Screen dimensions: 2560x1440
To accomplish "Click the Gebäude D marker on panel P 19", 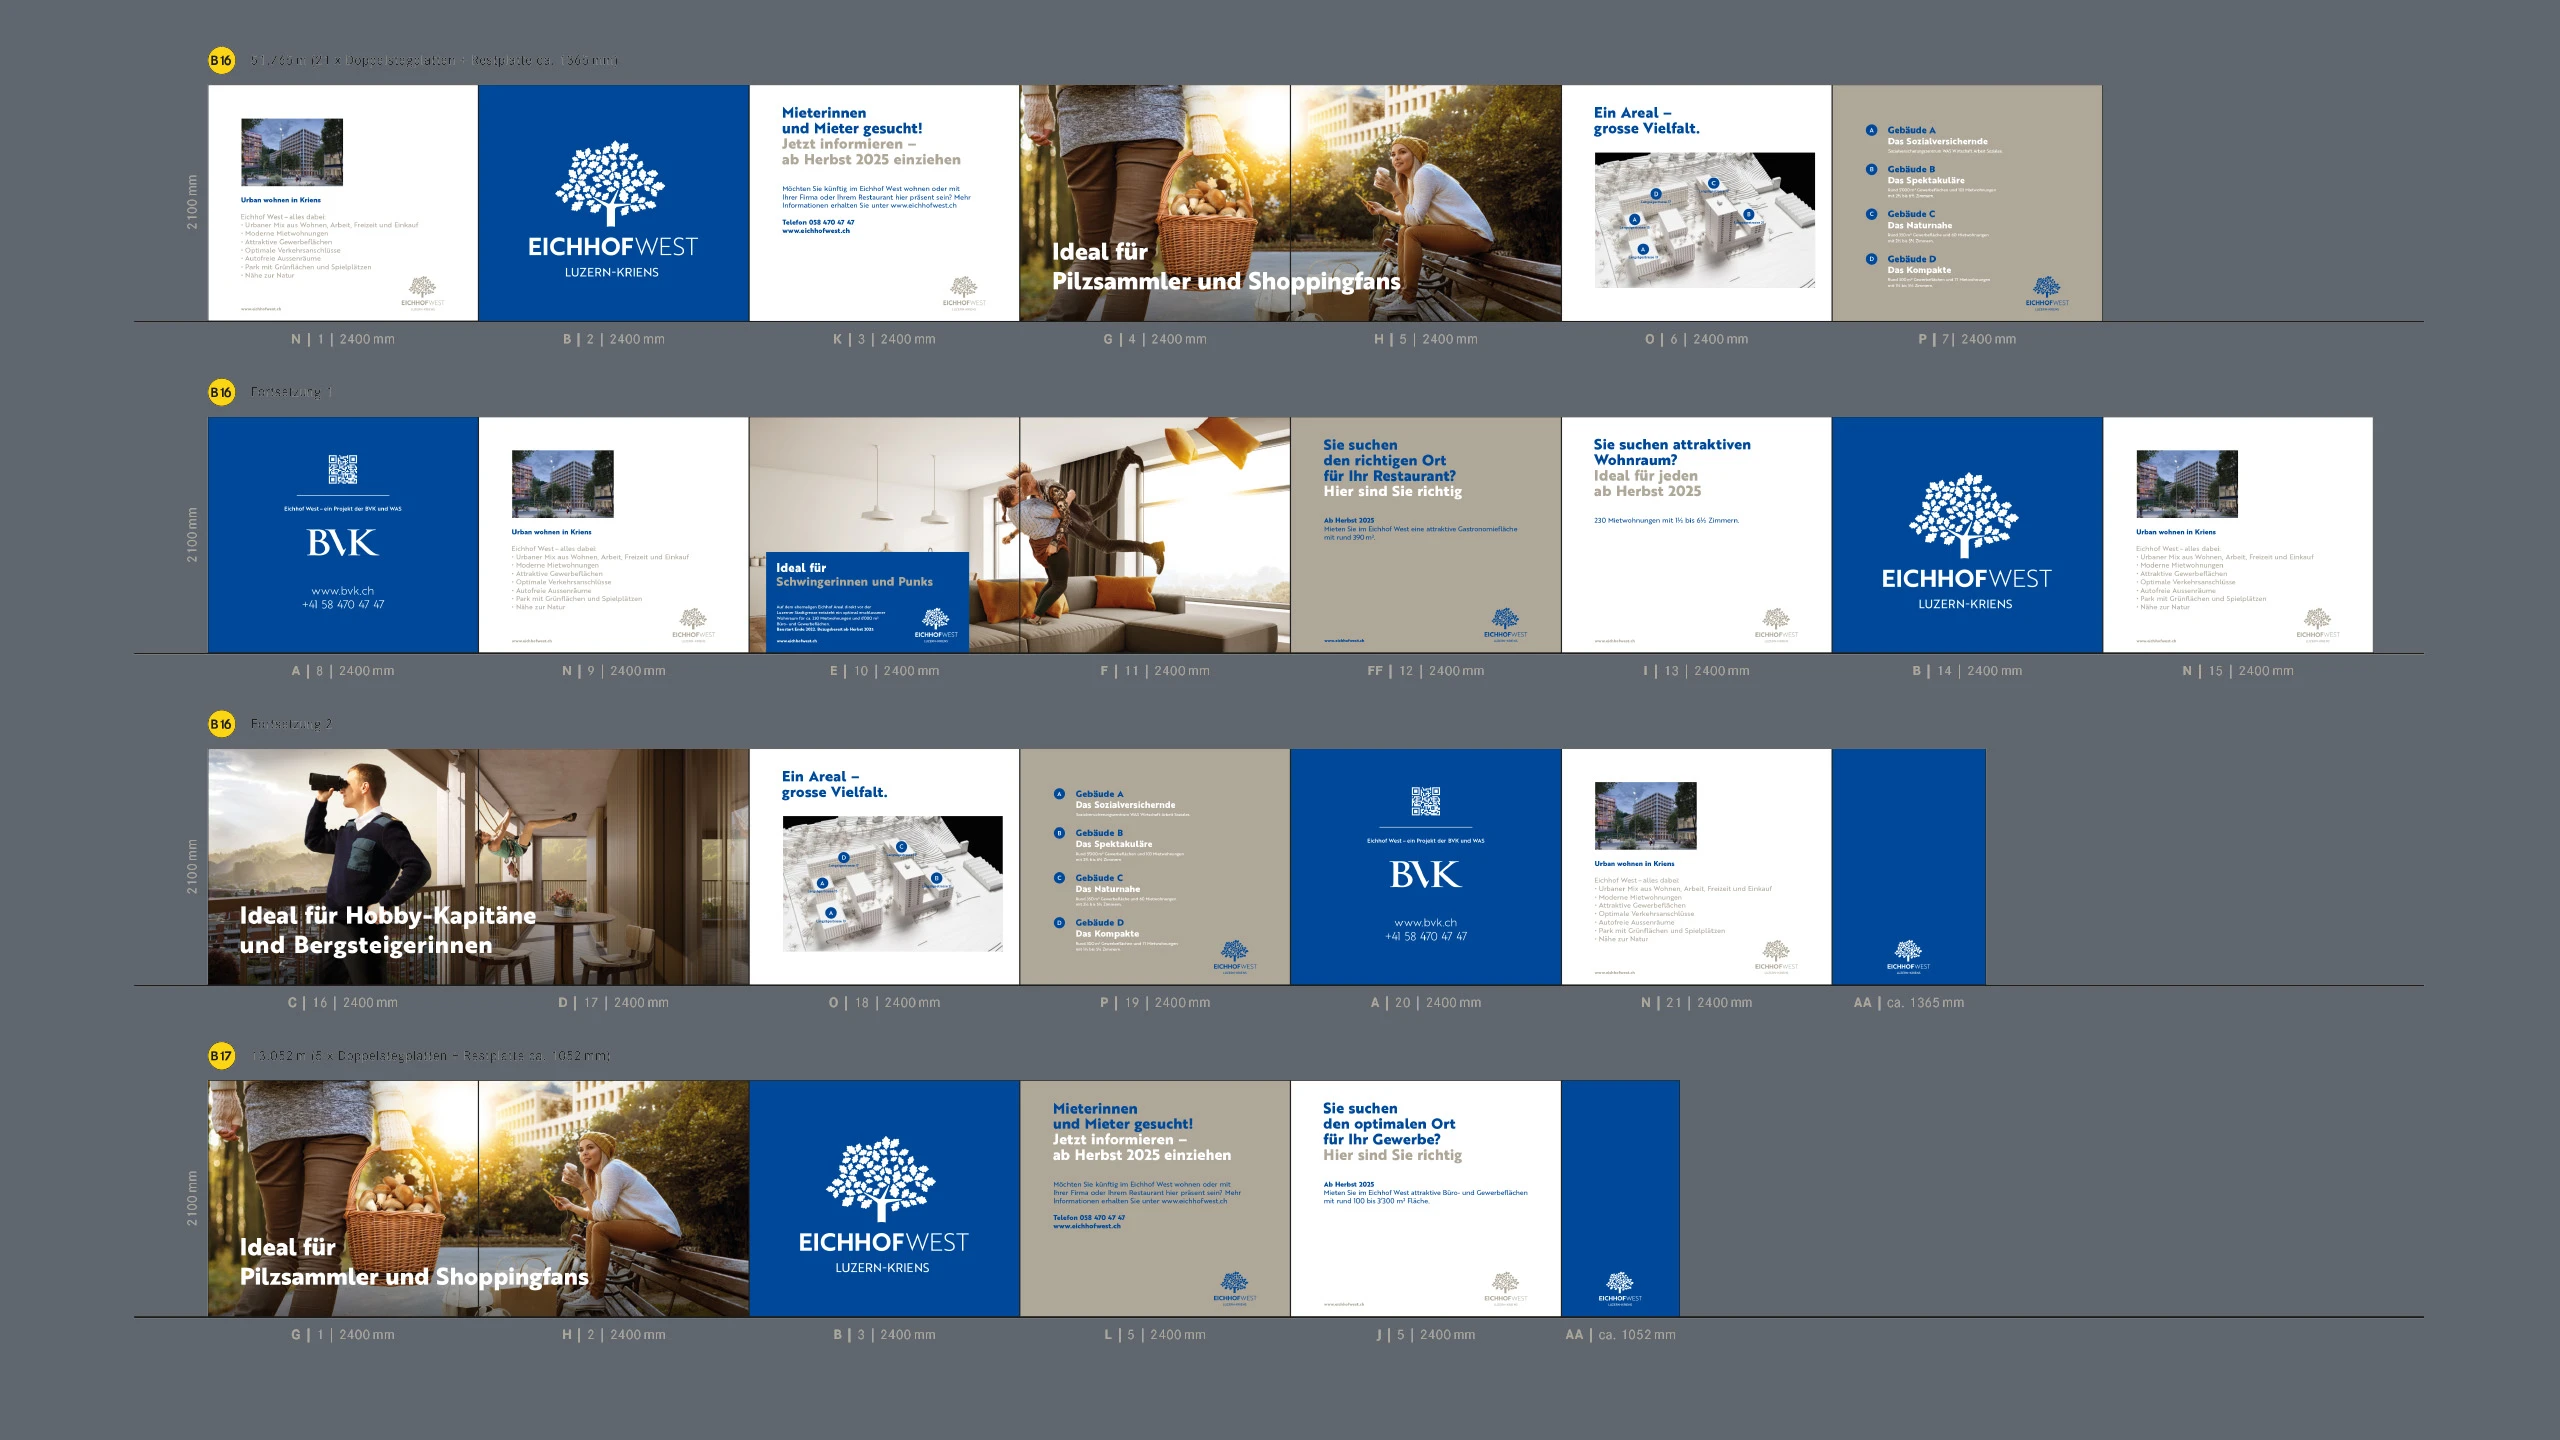I will [x=1059, y=922].
